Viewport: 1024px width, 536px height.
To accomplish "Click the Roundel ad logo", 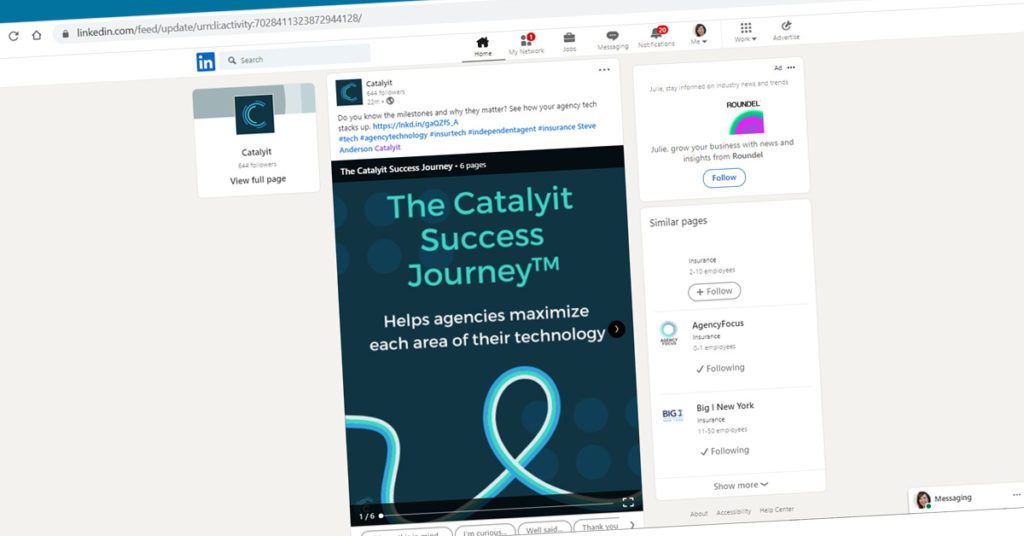I will pyautogui.click(x=746, y=118).
